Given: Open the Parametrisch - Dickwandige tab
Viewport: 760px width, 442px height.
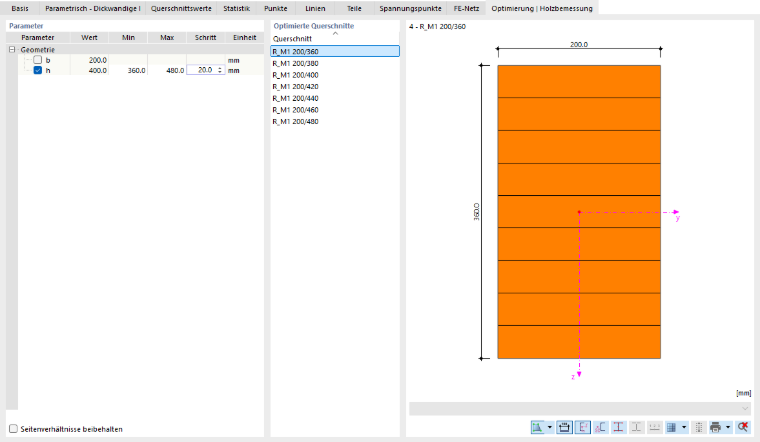Looking at the screenshot, I should tap(93, 8).
